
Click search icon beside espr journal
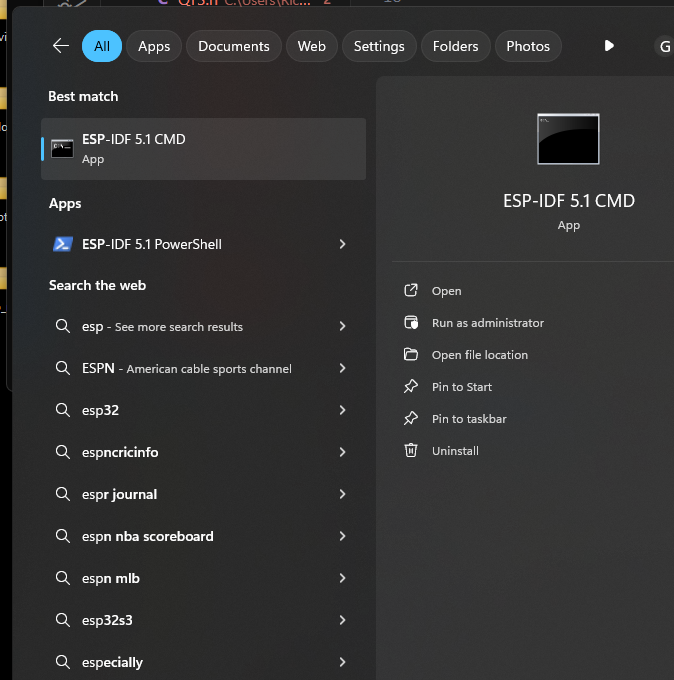[62, 494]
